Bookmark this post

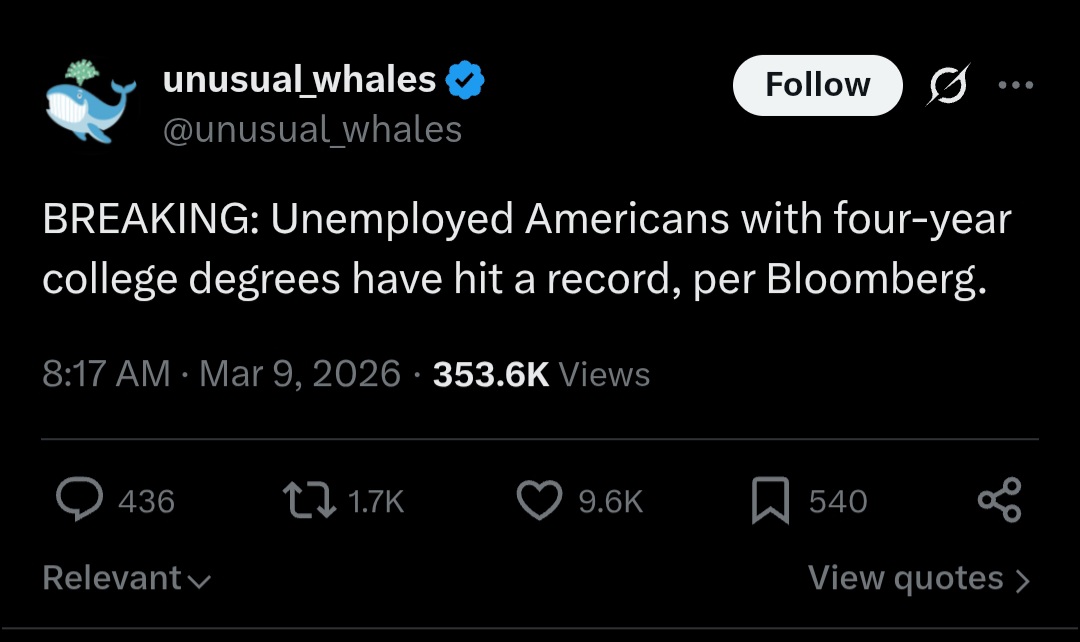click(x=770, y=500)
